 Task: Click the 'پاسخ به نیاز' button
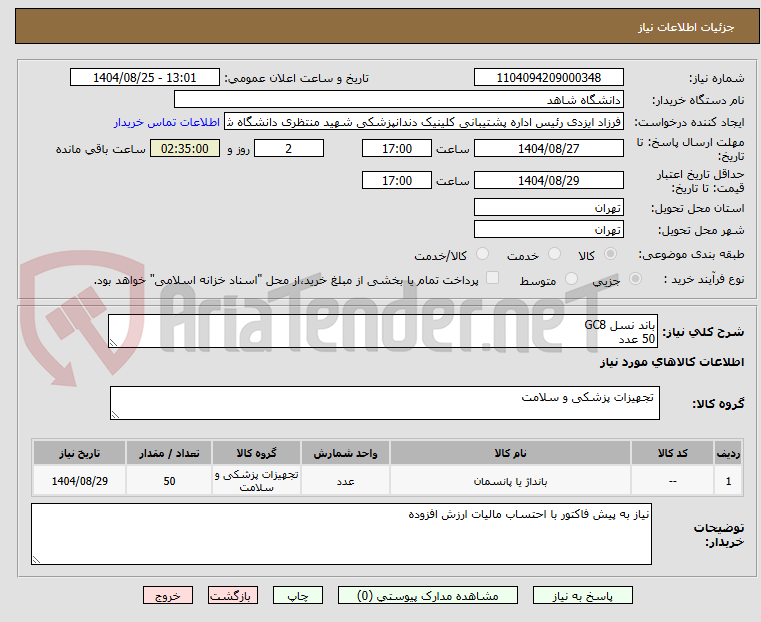[x=582, y=595]
